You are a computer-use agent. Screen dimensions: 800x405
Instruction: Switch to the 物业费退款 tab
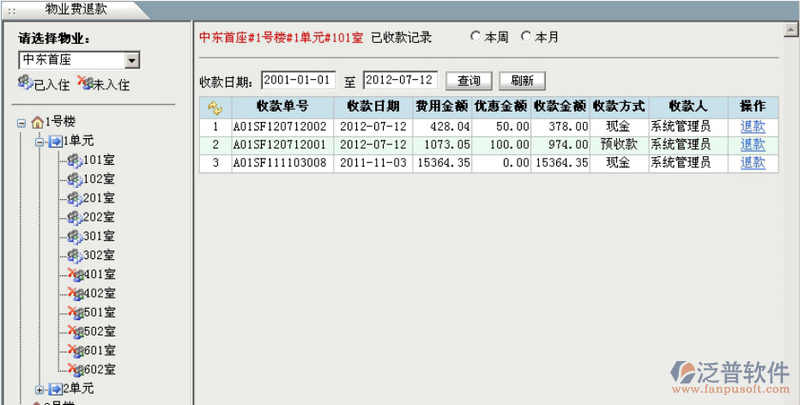[x=76, y=9]
